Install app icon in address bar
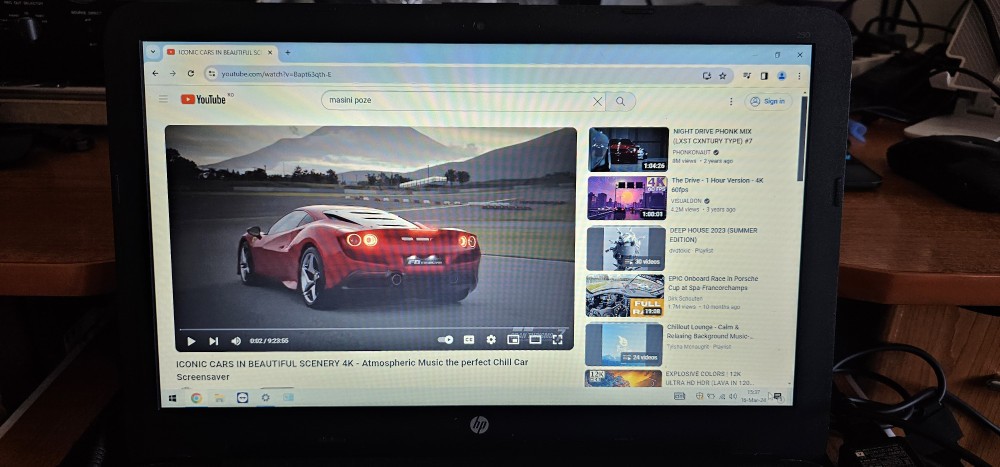Viewport: 1000px width, 467px height. tap(707, 75)
